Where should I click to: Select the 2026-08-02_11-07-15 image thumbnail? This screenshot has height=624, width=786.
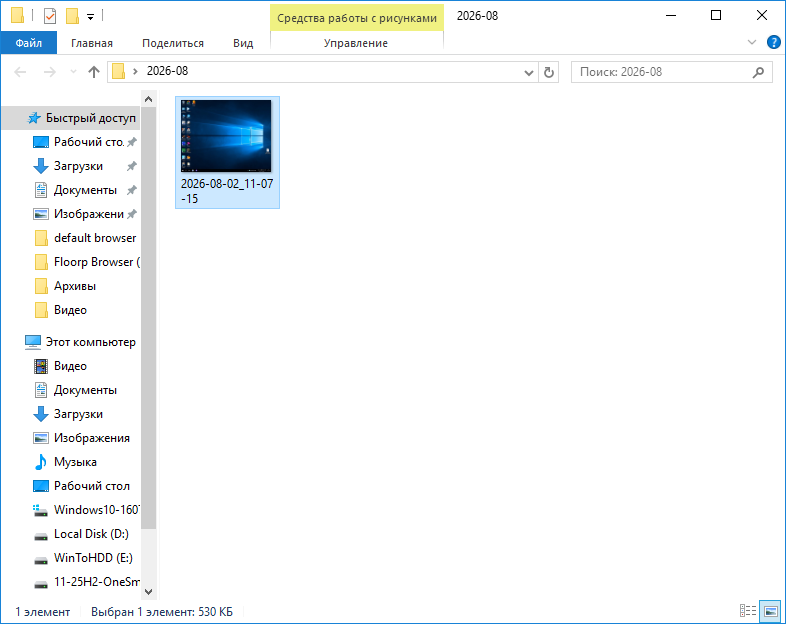226,136
